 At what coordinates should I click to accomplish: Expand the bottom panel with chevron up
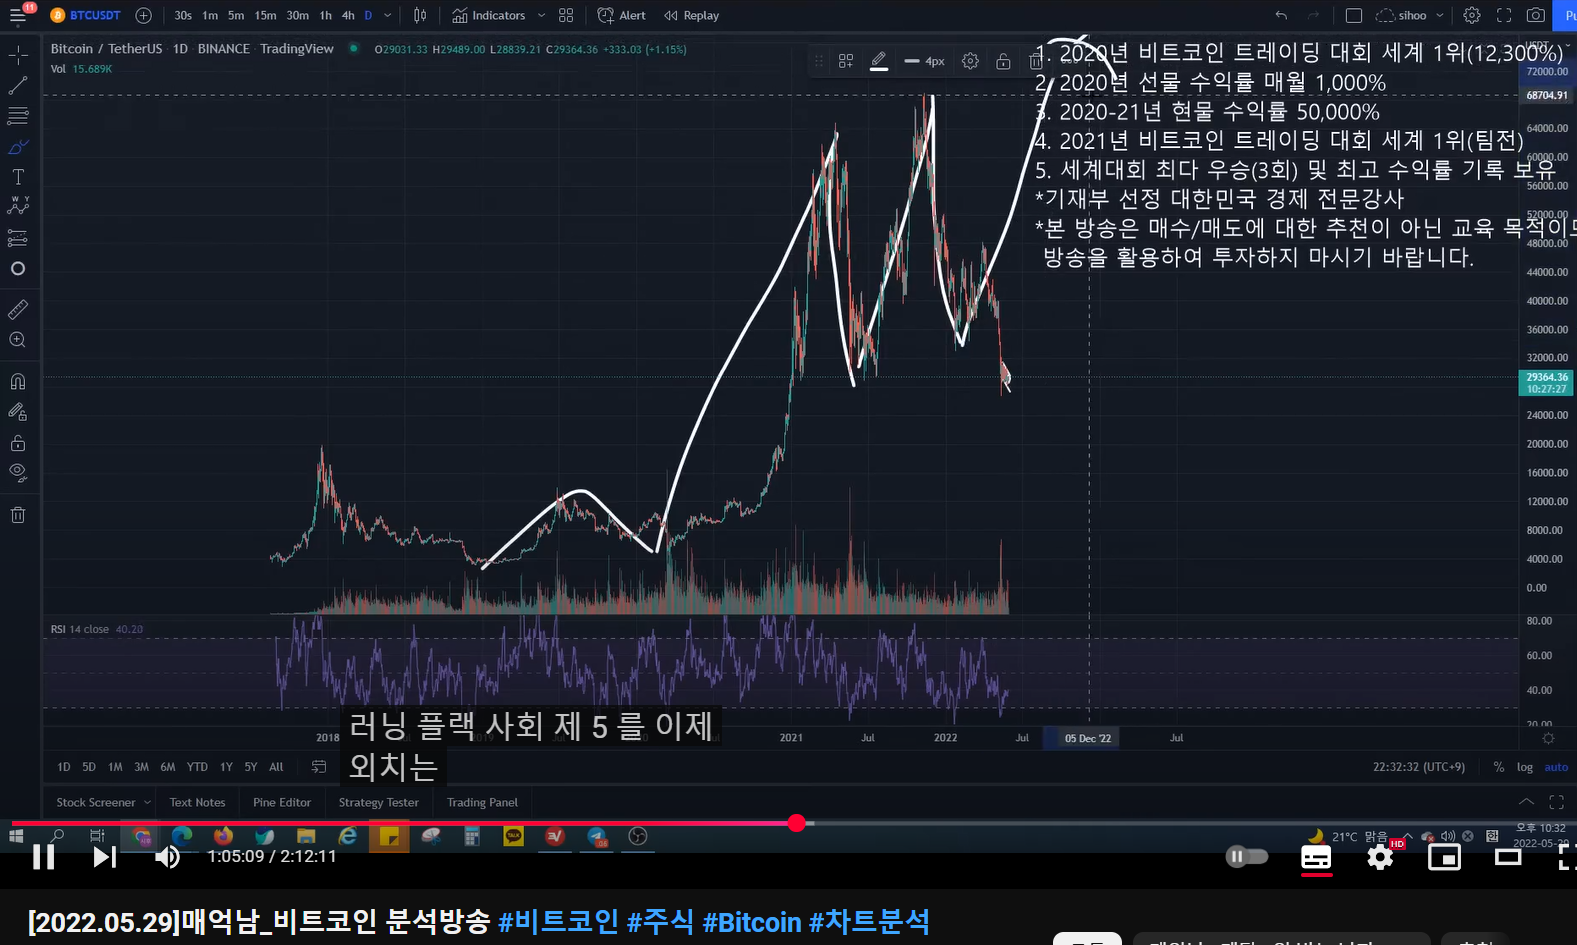pyautogui.click(x=1526, y=802)
